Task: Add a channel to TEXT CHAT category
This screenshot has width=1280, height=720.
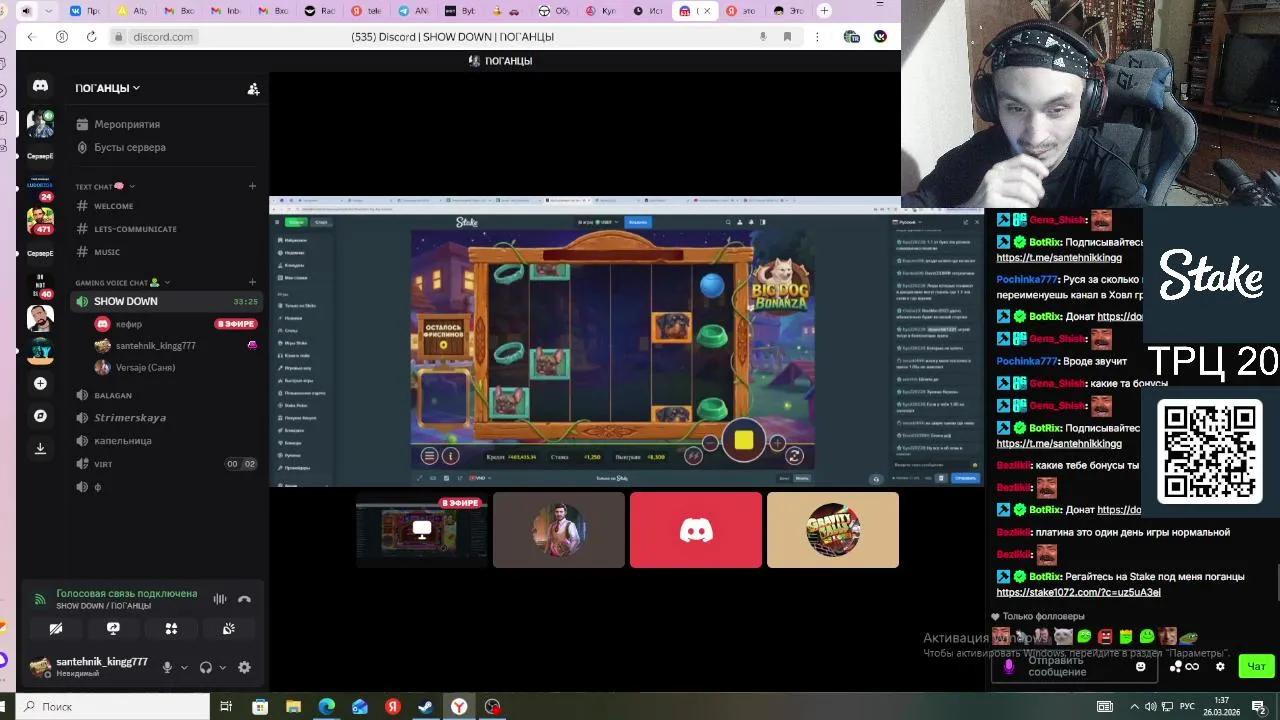Action: [x=252, y=186]
